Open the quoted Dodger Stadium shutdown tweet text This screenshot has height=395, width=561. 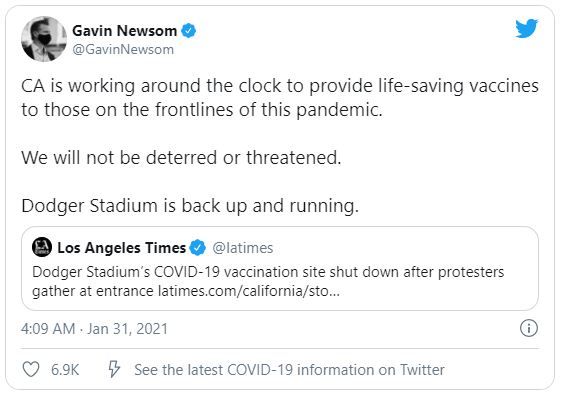pyautogui.click(x=268, y=281)
